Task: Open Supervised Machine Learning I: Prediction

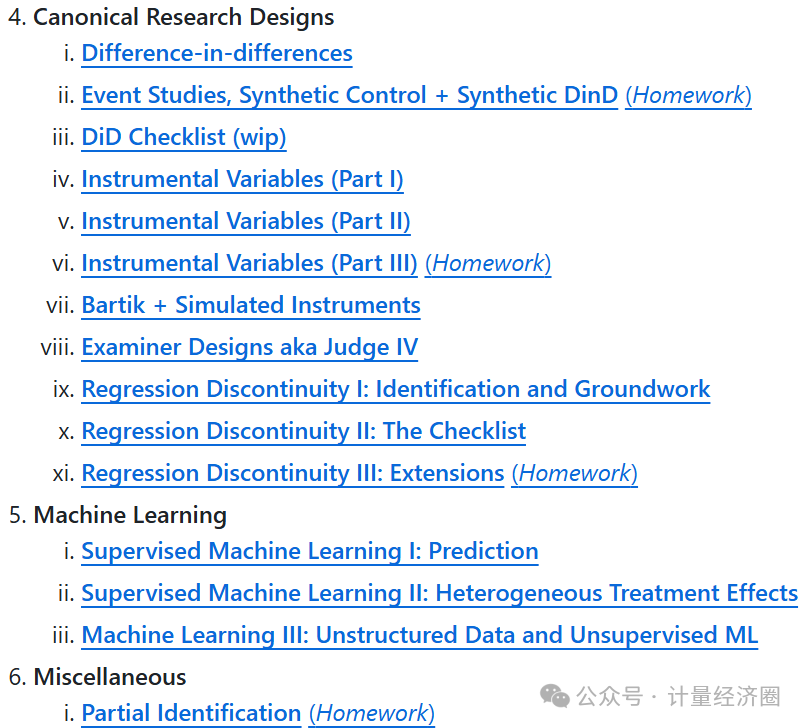Action: tap(310, 552)
